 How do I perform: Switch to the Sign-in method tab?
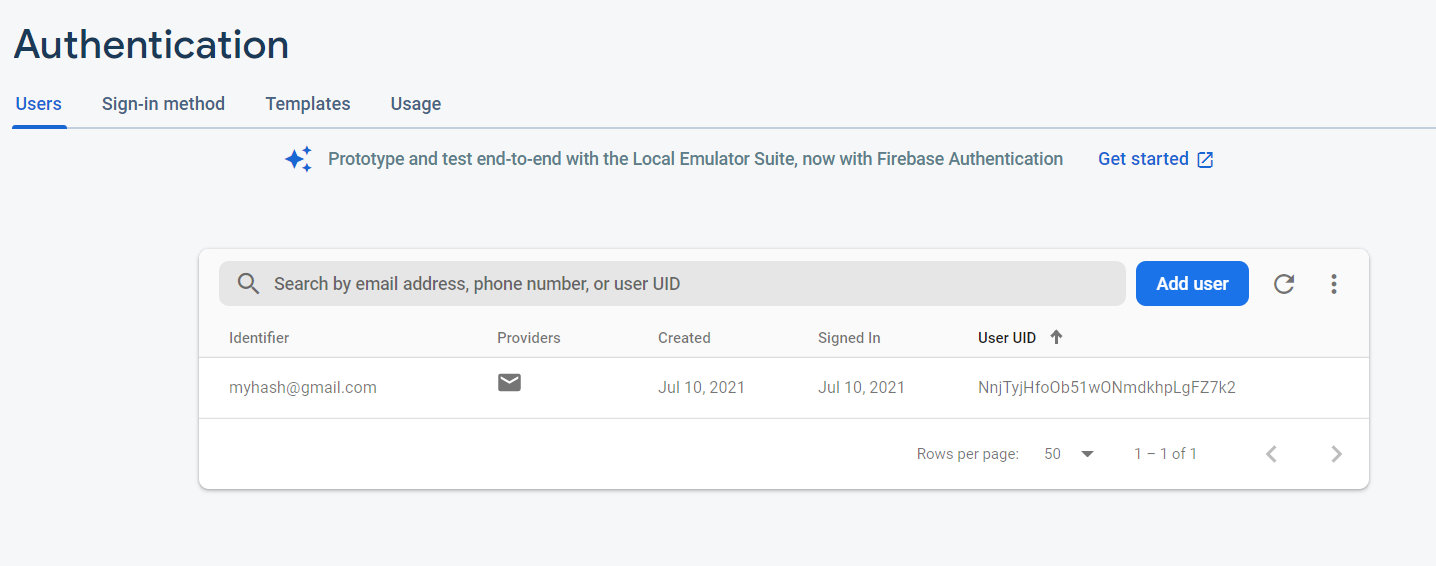click(x=163, y=104)
